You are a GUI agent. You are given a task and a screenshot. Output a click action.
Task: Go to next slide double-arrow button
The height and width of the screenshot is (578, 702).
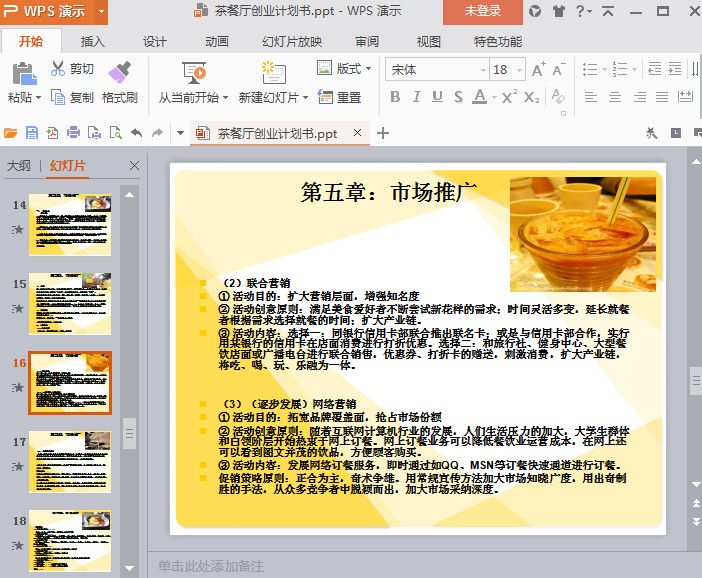click(x=695, y=522)
